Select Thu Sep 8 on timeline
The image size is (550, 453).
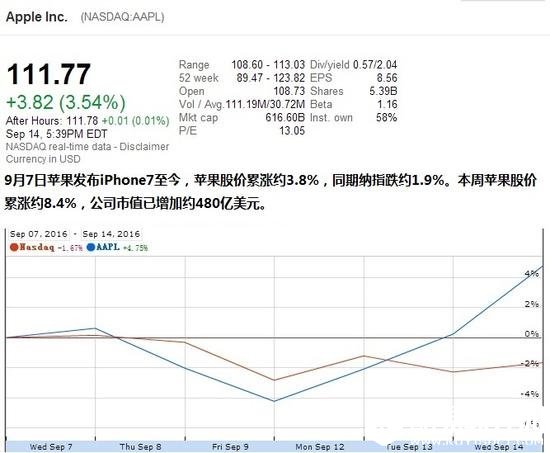[x=140, y=447]
